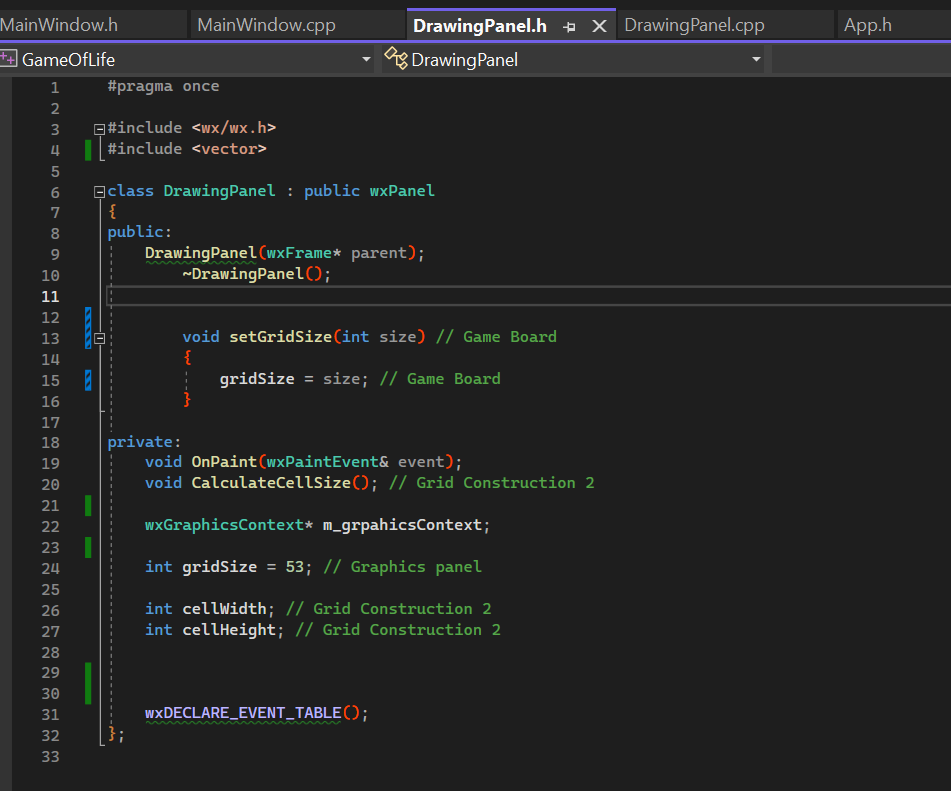Click the blue change indicator beside line 13
Image resolution: width=951 pixels, height=791 pixels.
pyautogui.click(x=87, y=337)
